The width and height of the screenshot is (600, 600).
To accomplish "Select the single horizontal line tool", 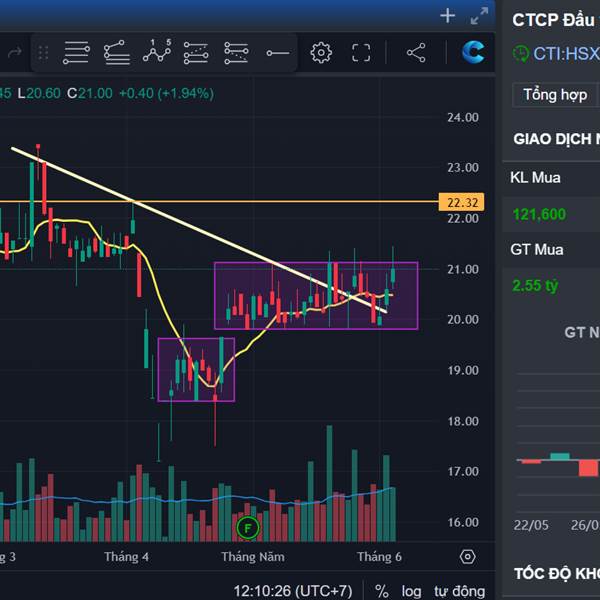I will point(278,53).
